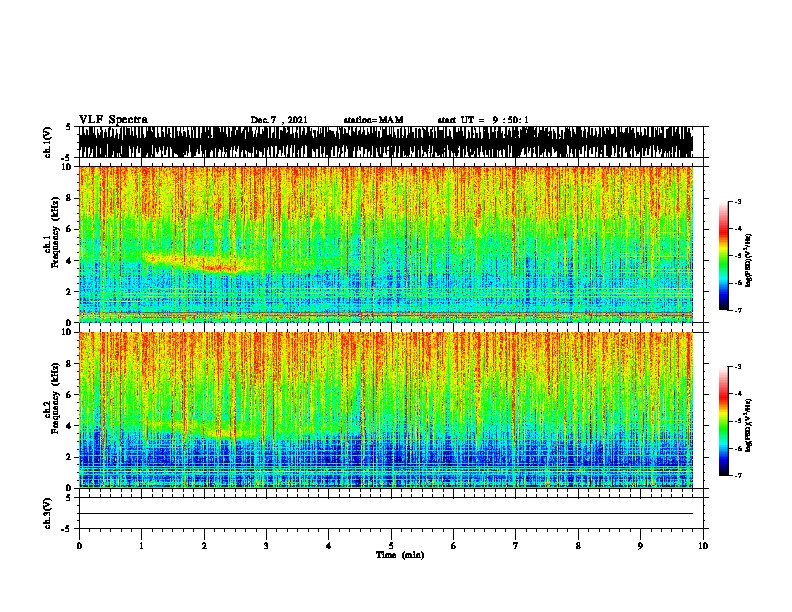Pick the ch.2 spectrogram color bar
The height and width of the screenshot is (612, 792).
[x=724, y=421]
